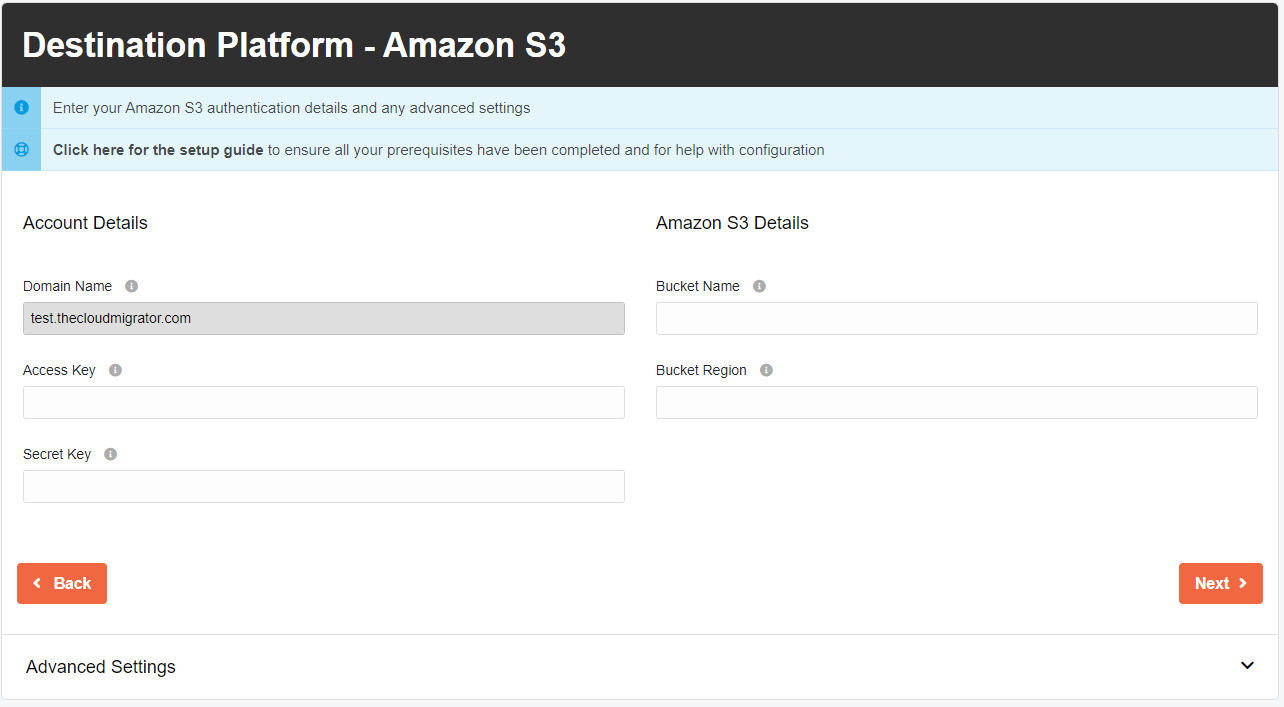Click the Bucket Name label

(x=698, y=286)
